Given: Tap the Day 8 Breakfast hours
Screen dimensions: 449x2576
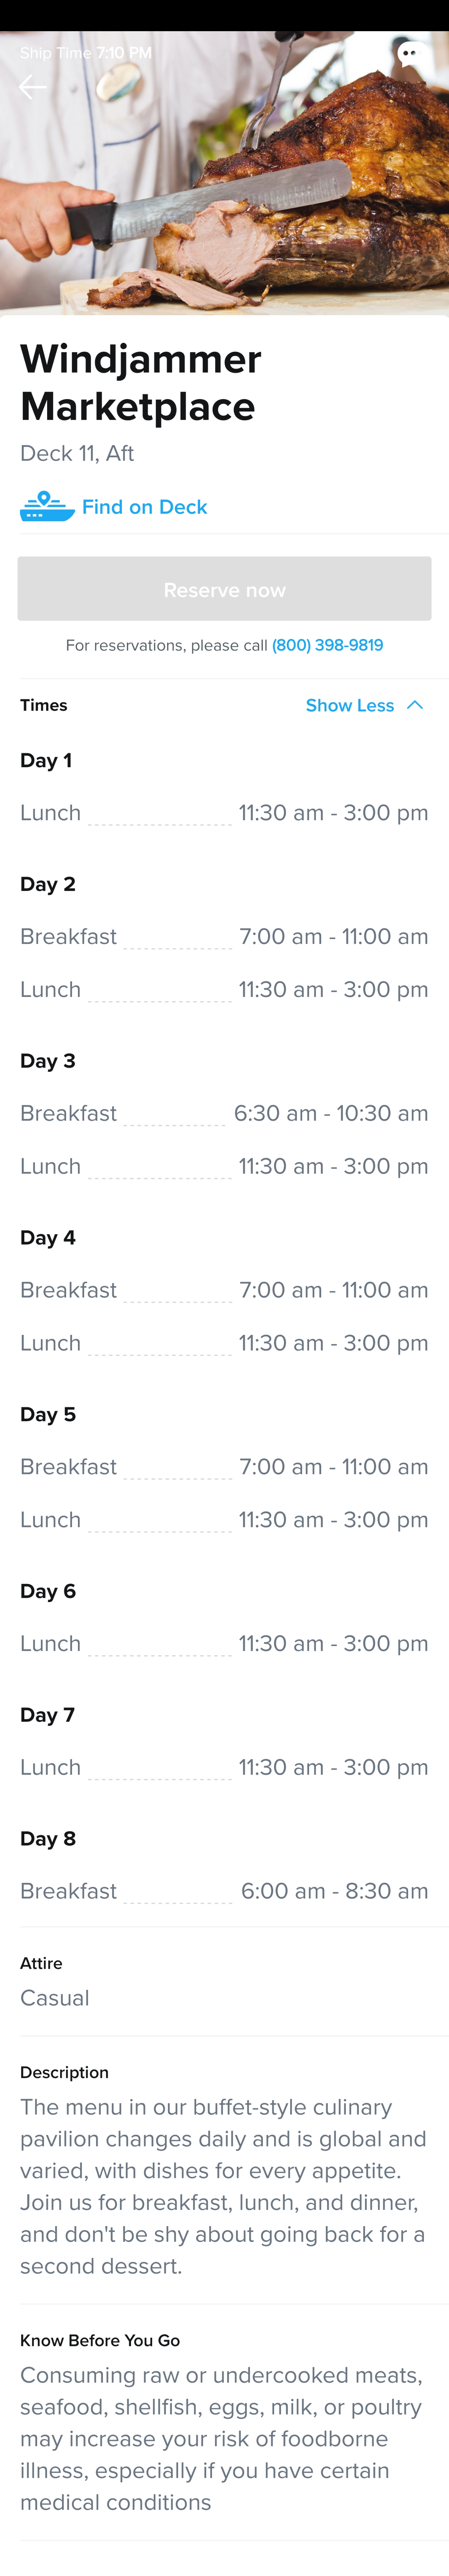Looking at the screenshot, I should (335, 1891).
